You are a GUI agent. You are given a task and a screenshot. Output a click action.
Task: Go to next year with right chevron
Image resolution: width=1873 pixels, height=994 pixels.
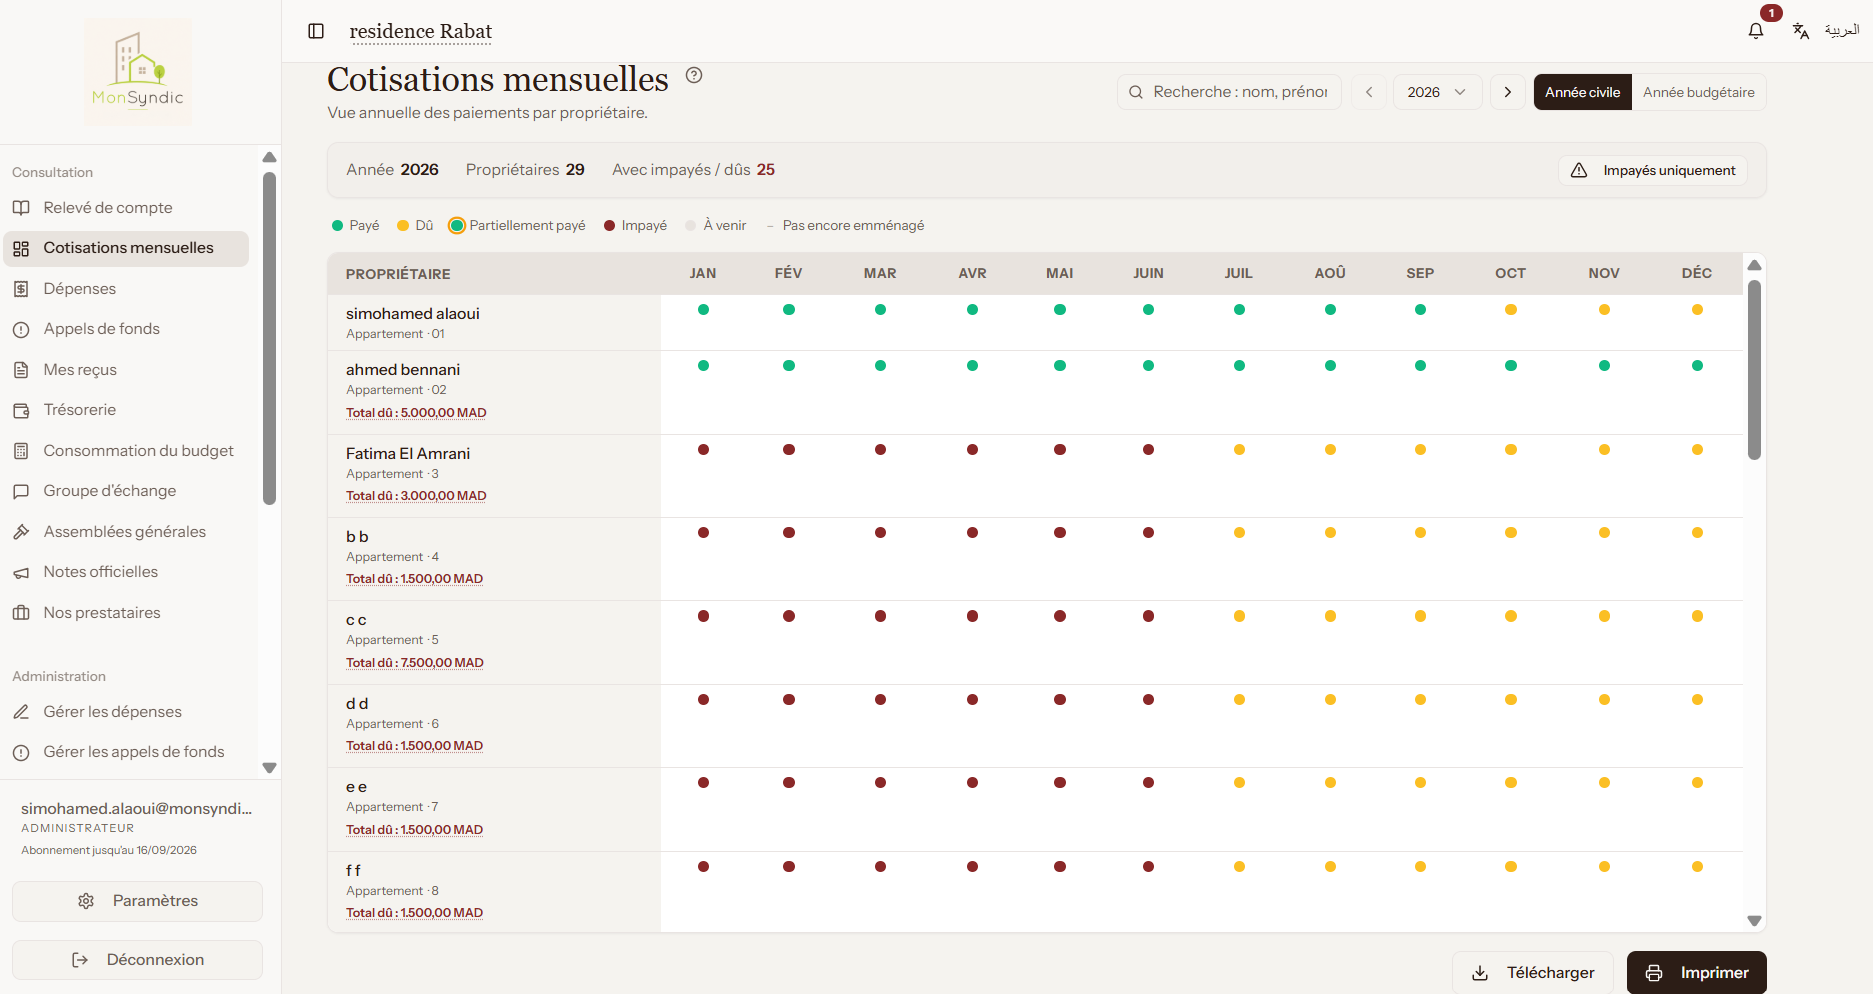[x=1507, y=92]
